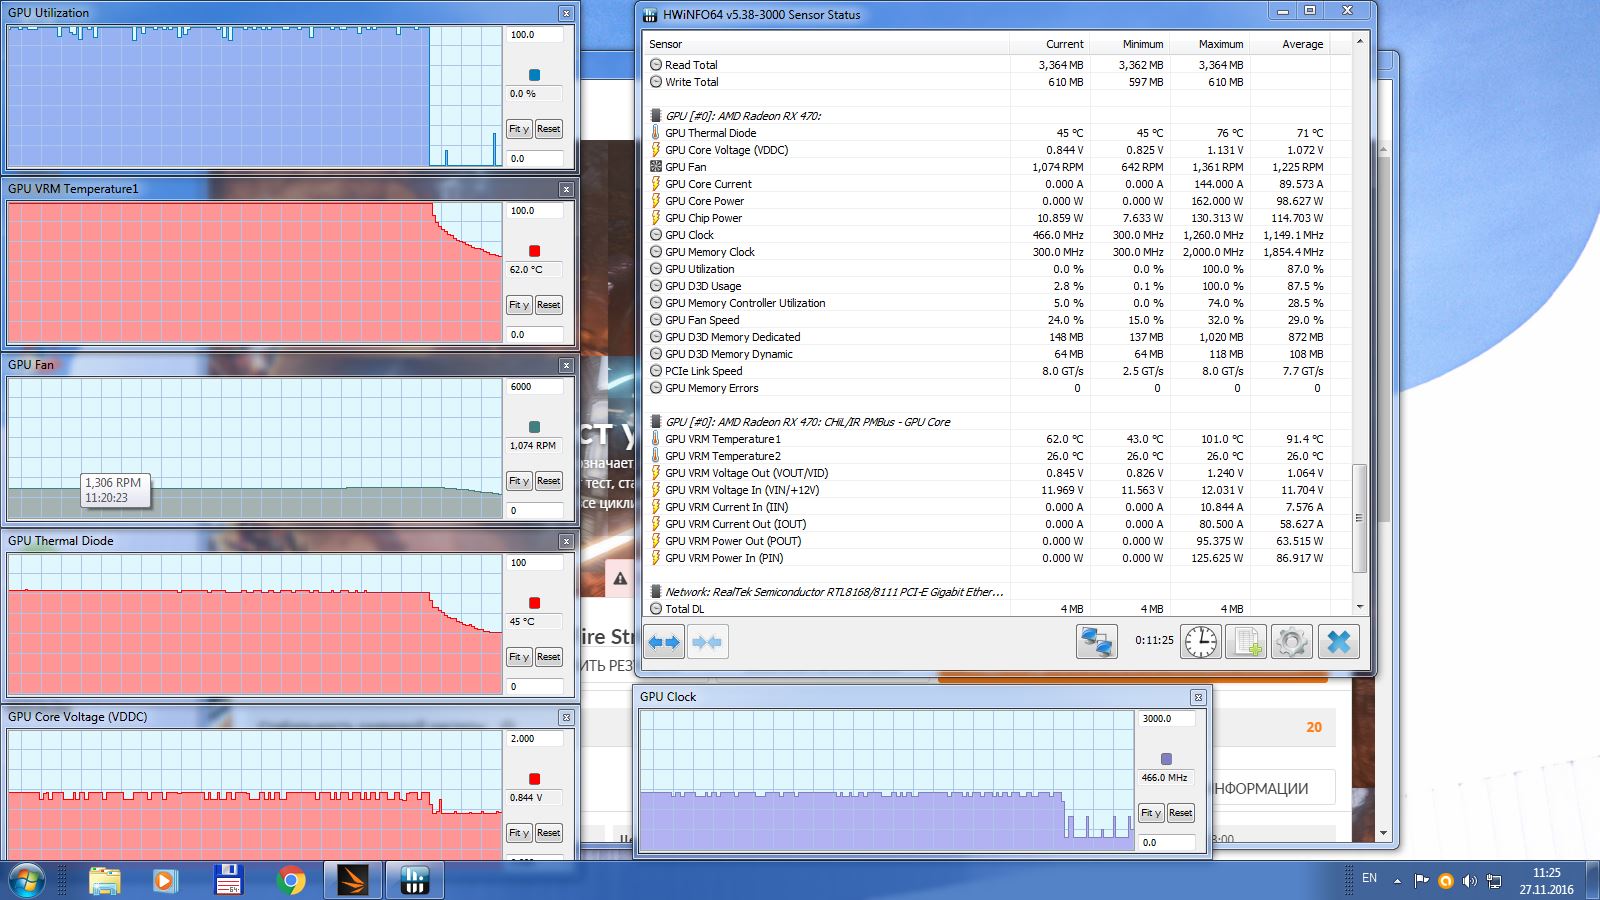This screenshot has width=1600, height=900.
Task: Click the blue color swatch in GPU Utilization
Action: click(534, 75)
